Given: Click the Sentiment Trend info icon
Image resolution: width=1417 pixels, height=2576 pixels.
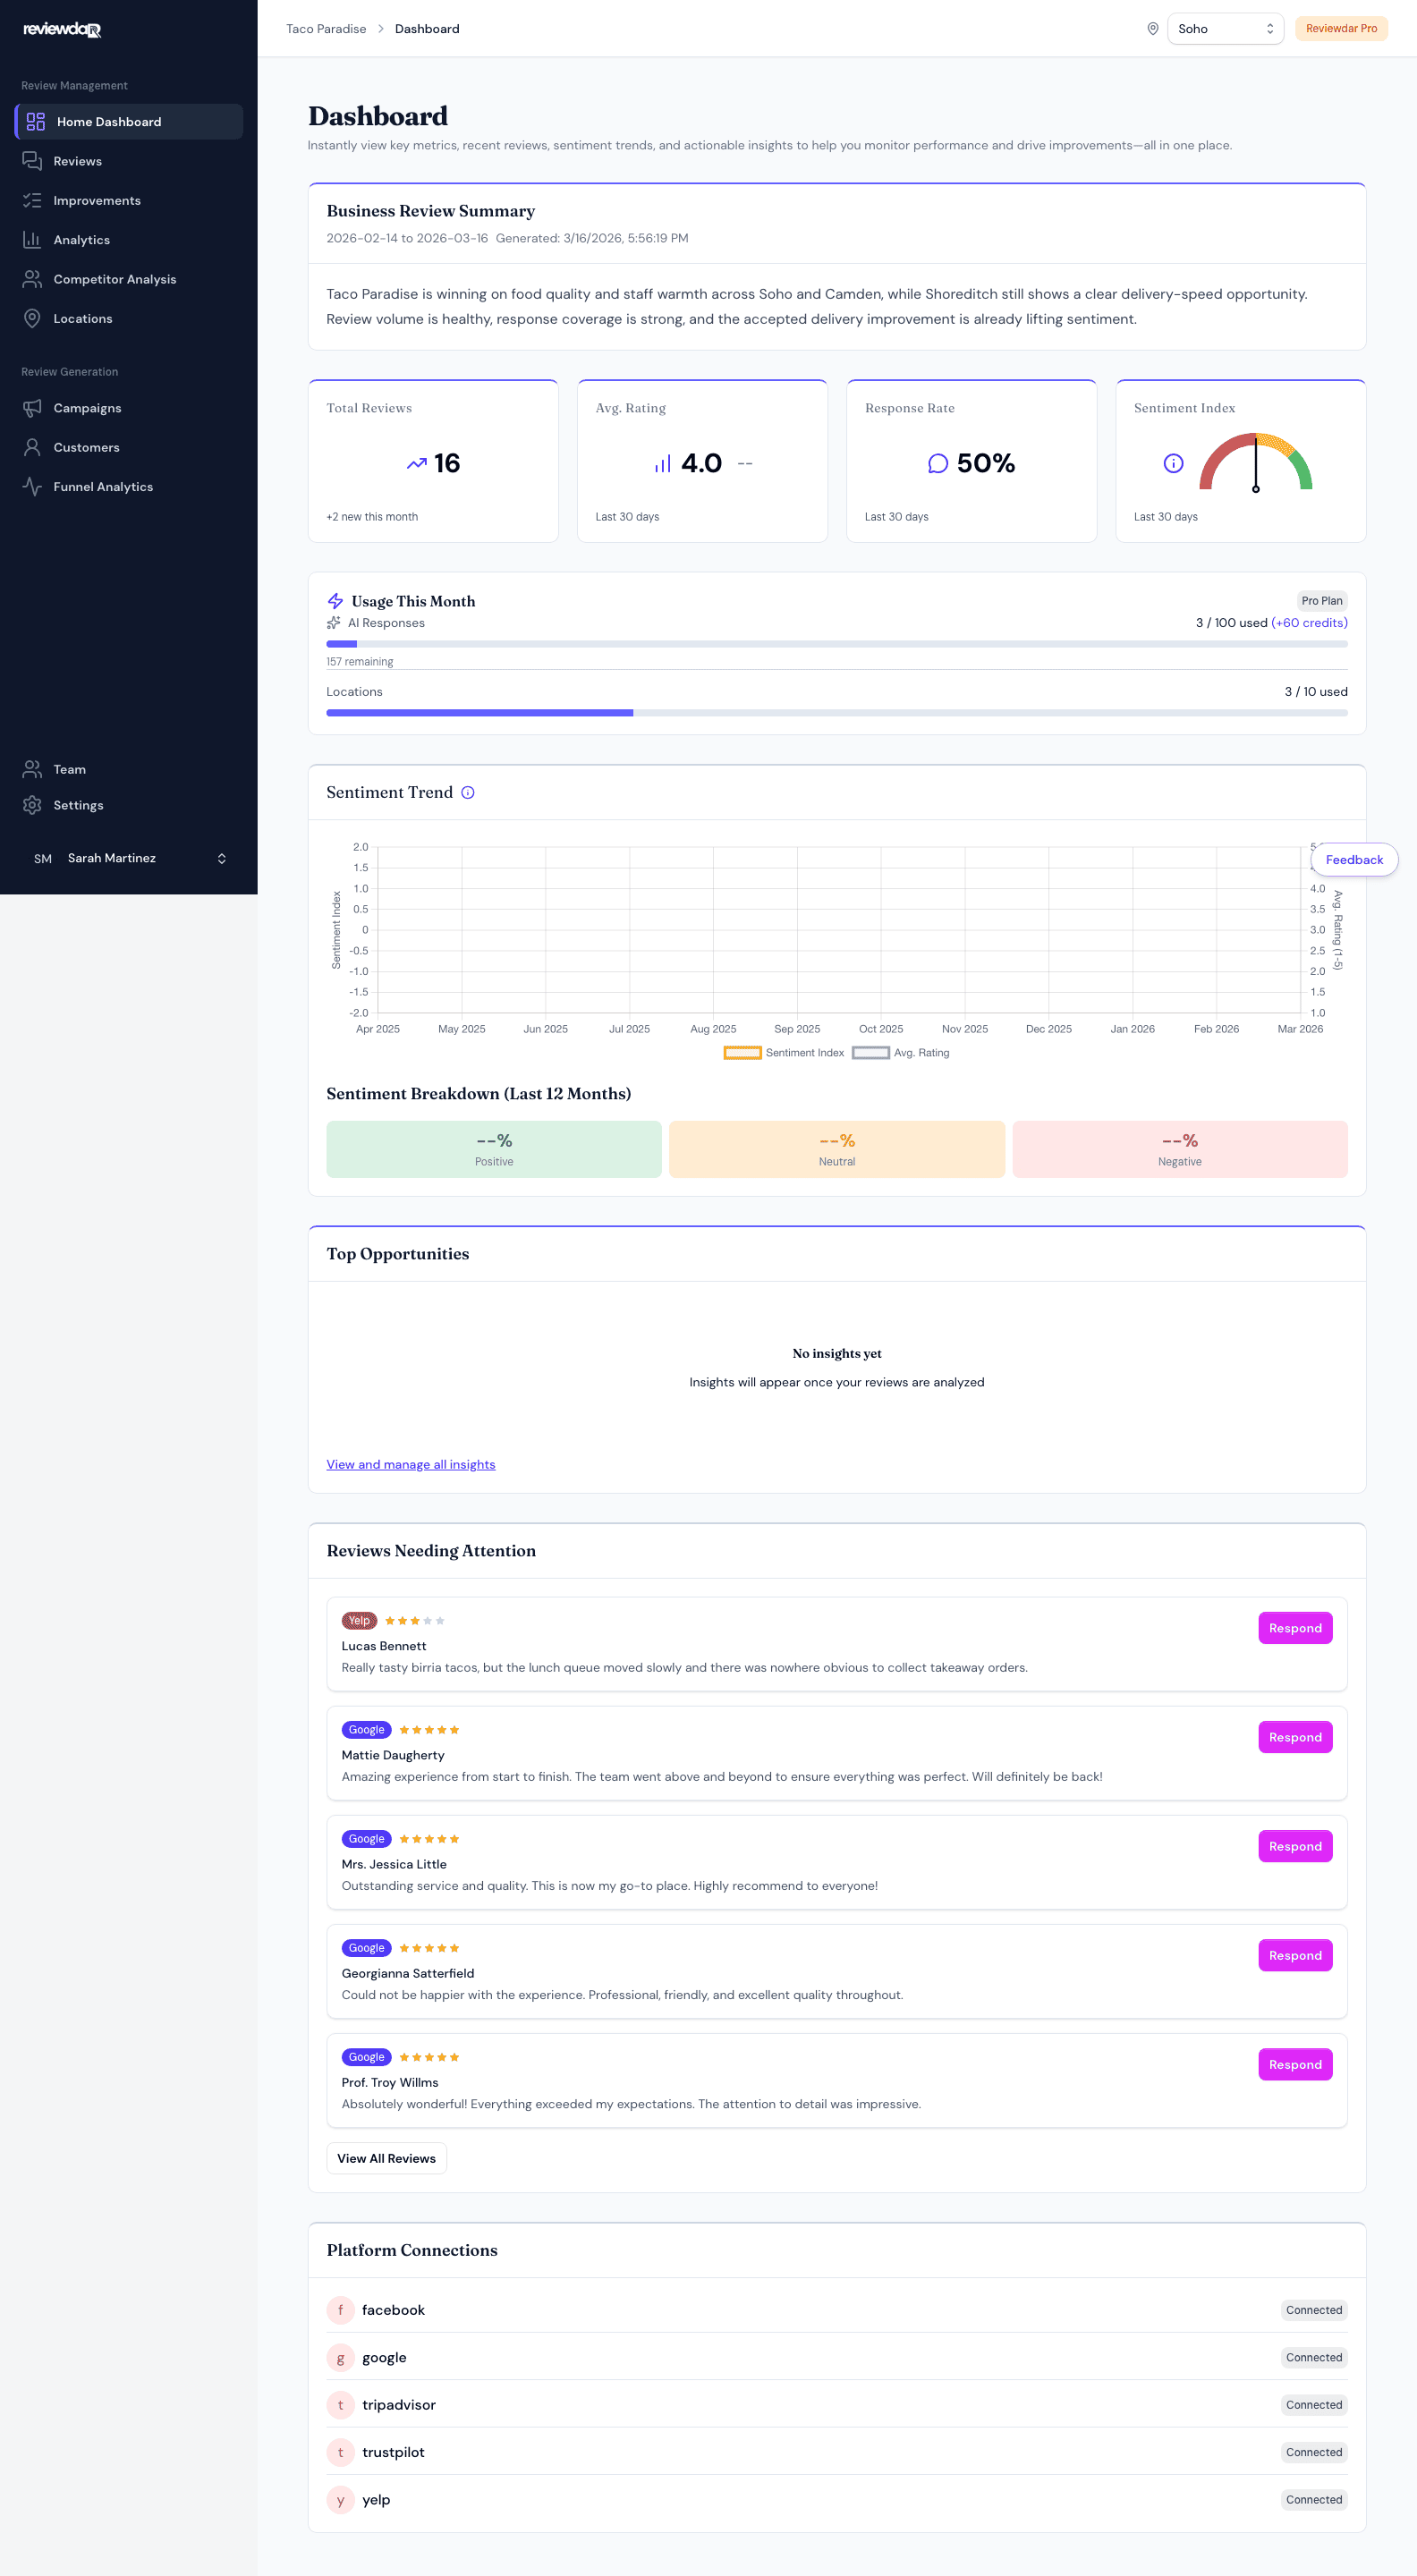Looking at the screenshot, I should point(467,792).
